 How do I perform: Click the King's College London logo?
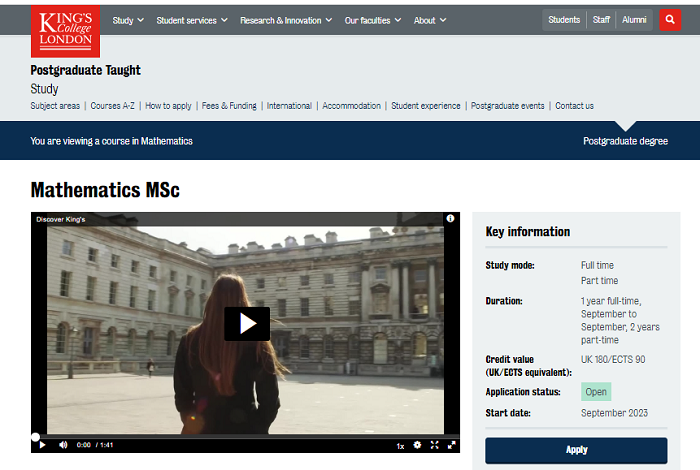(65, 31)
